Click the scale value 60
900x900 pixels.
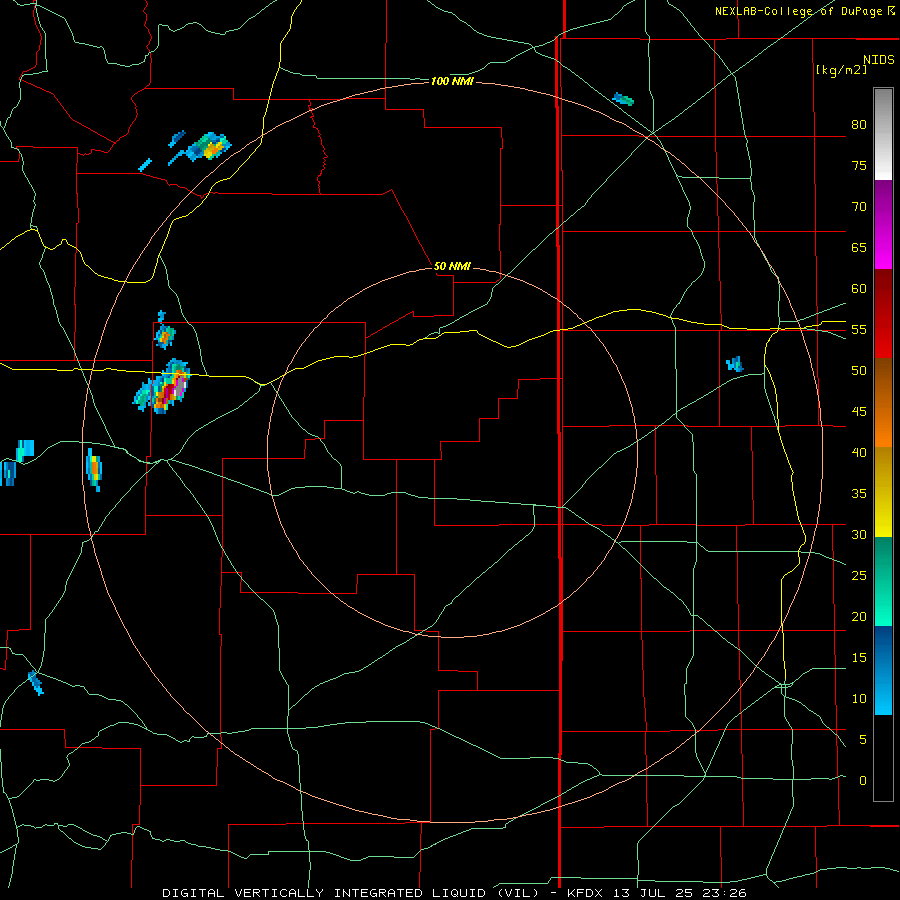859,289
